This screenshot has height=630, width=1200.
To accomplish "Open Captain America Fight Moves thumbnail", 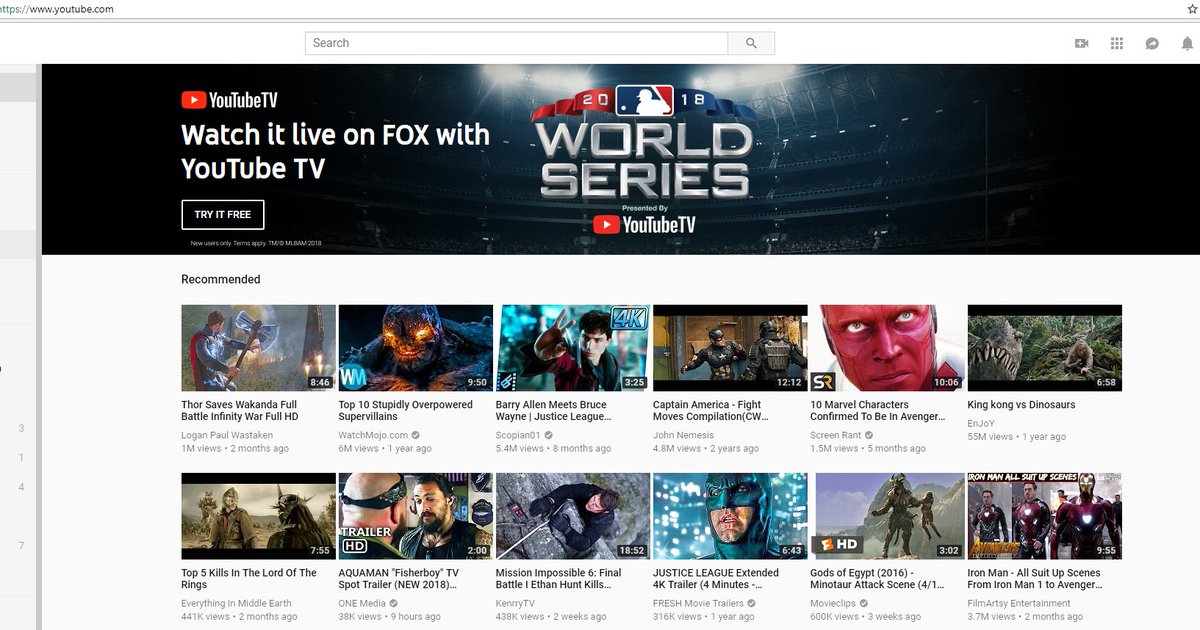I will [730, 348].
